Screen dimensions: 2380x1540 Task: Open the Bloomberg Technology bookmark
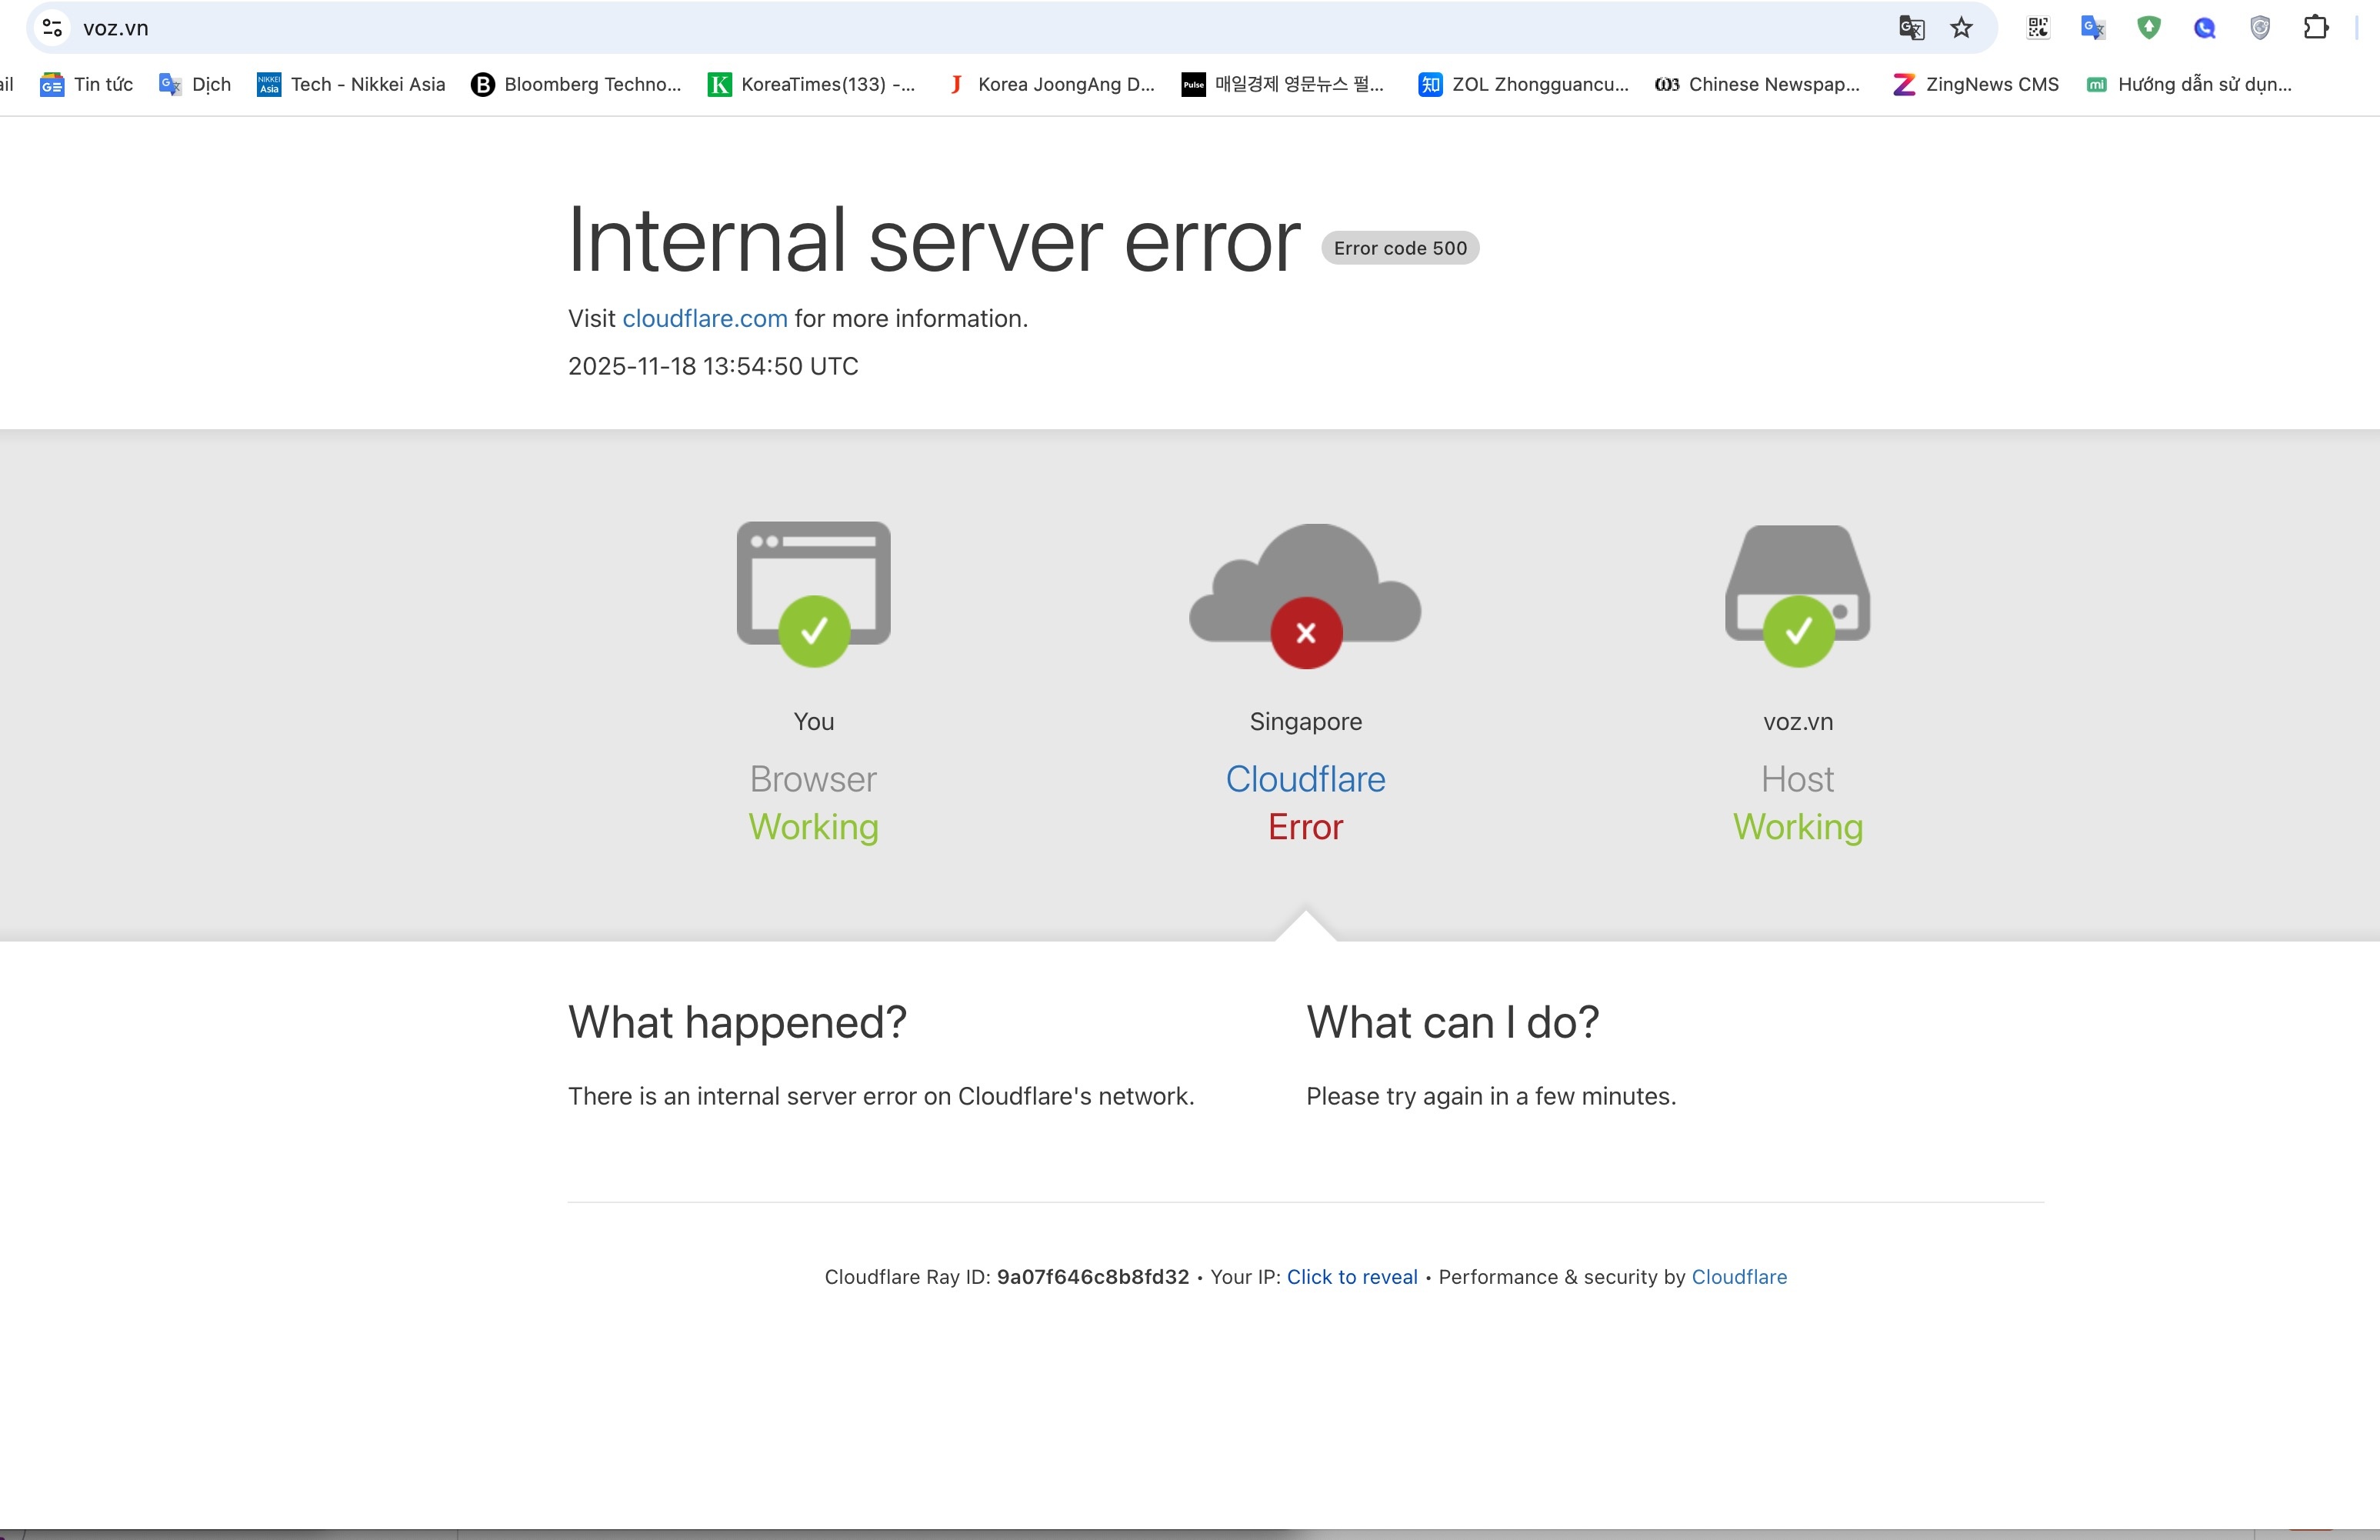576,85
